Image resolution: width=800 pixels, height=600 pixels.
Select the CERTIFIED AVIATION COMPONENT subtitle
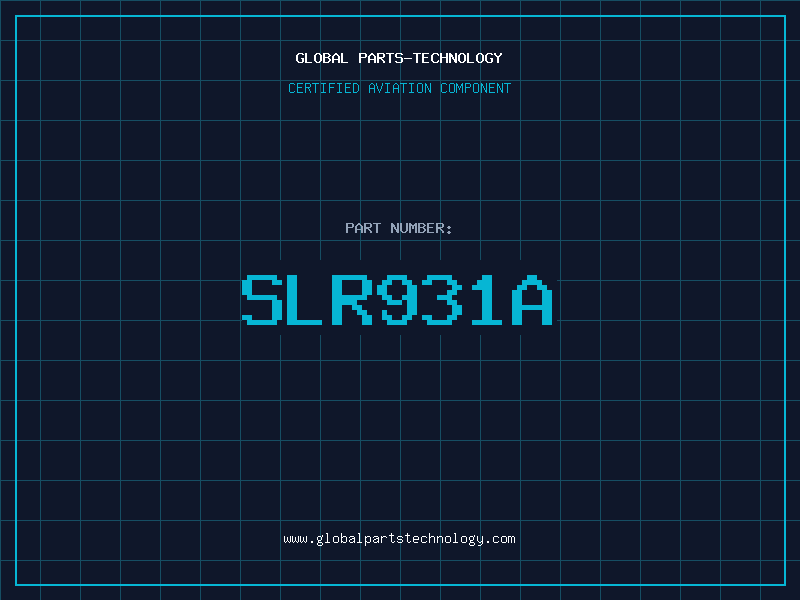tap(399, 88)
